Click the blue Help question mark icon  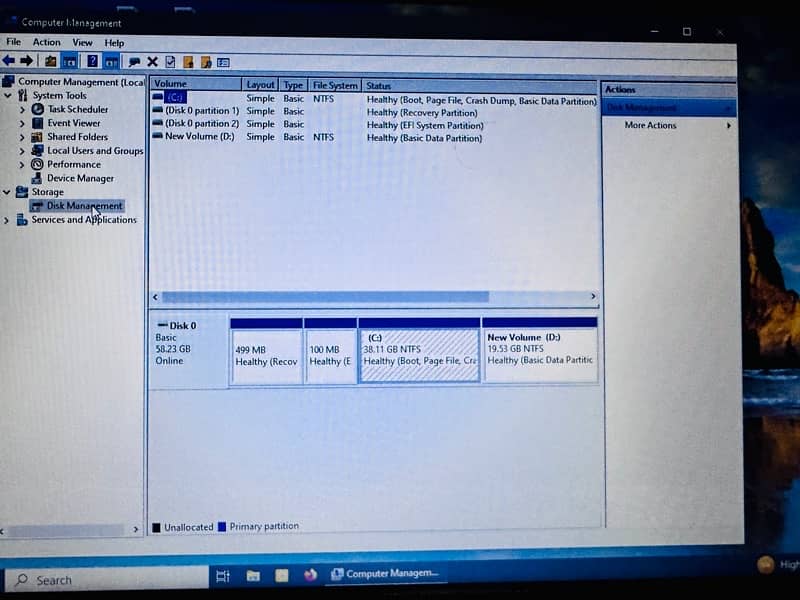pyautogui.click(x=92, y=61)
